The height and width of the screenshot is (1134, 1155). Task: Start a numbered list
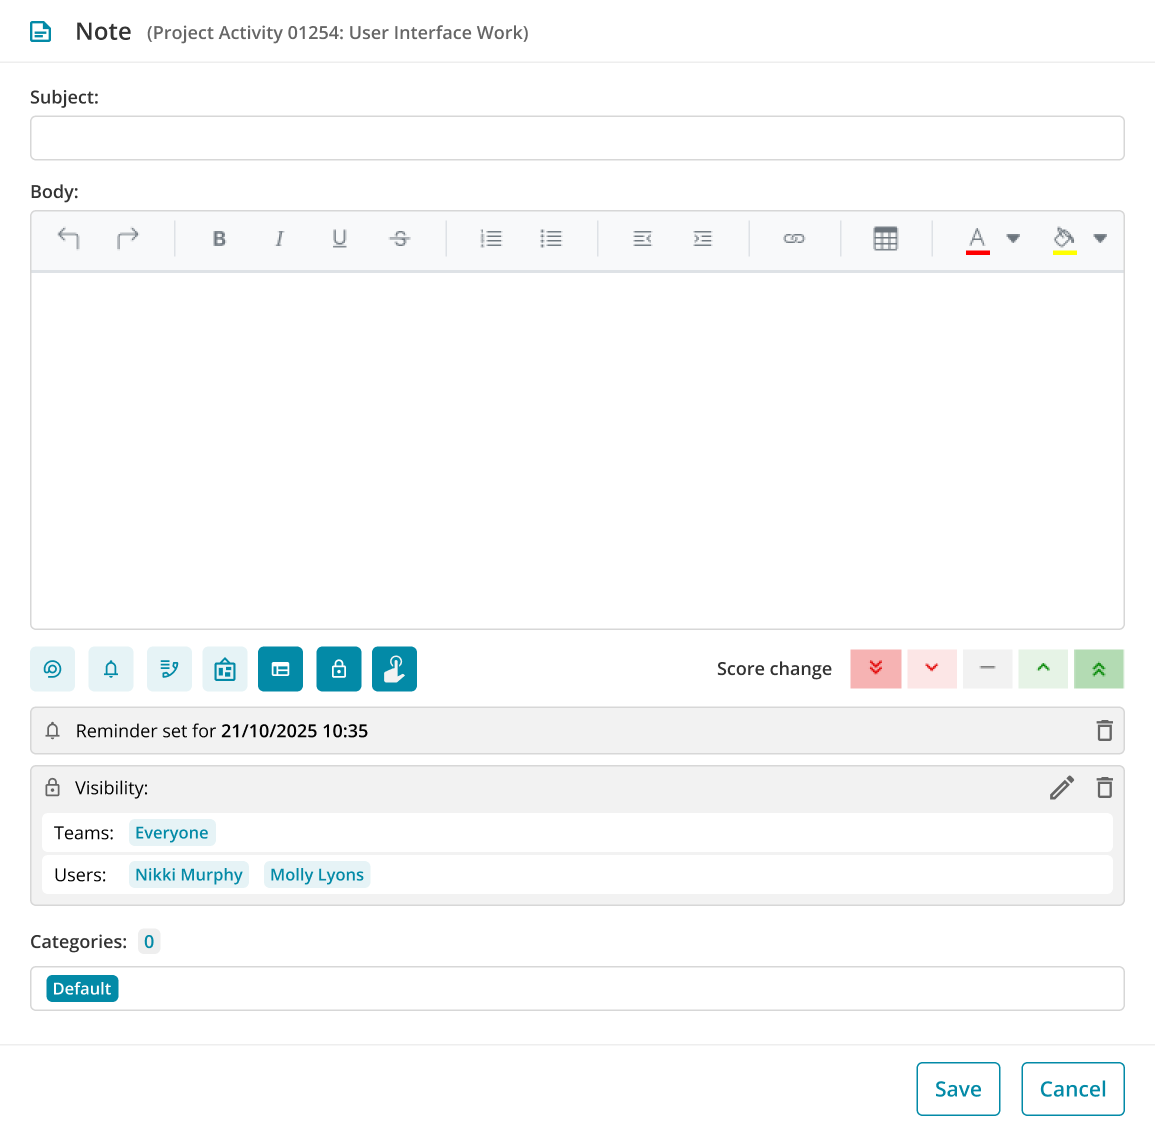491,238
